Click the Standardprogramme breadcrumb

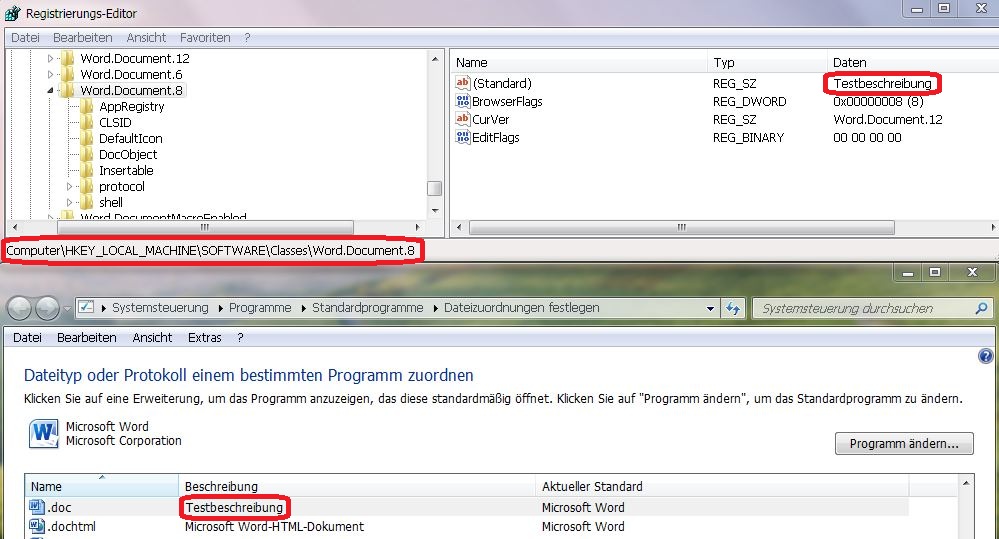(368, 308)
